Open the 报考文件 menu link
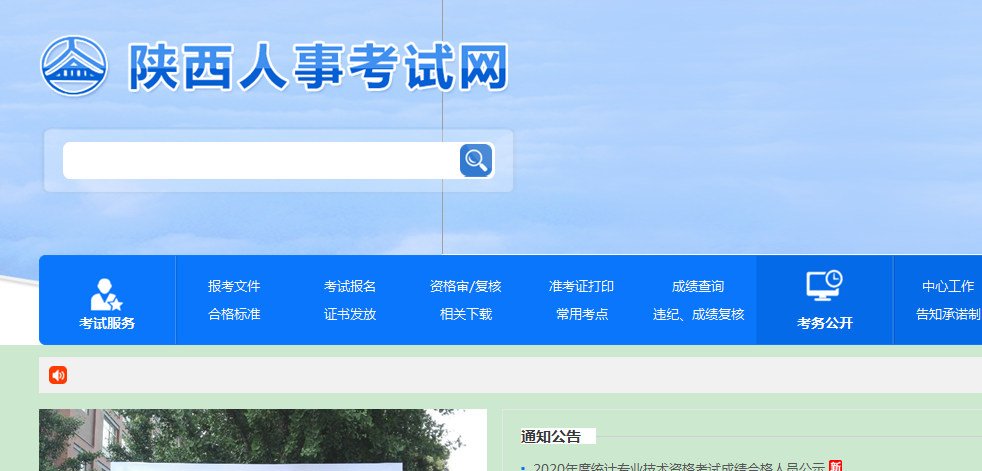982x471 pixels. pyautogui.click(x=234, y=286)
